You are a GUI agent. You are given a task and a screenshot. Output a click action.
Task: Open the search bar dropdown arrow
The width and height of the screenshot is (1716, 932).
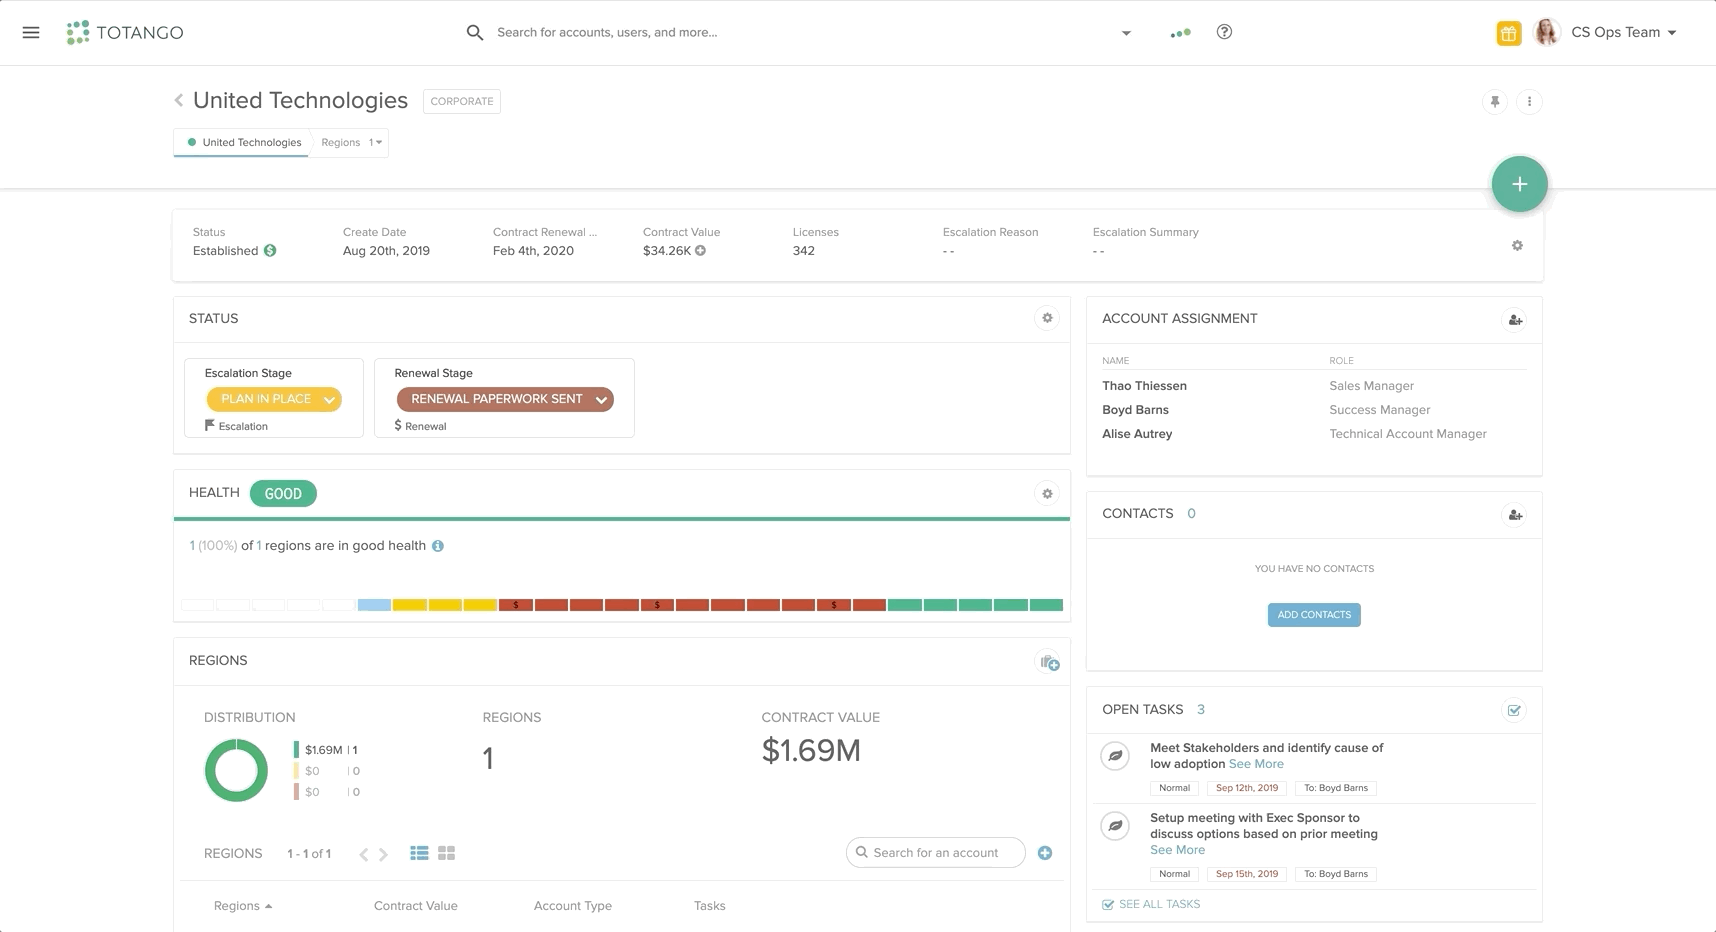(1126, 33)
